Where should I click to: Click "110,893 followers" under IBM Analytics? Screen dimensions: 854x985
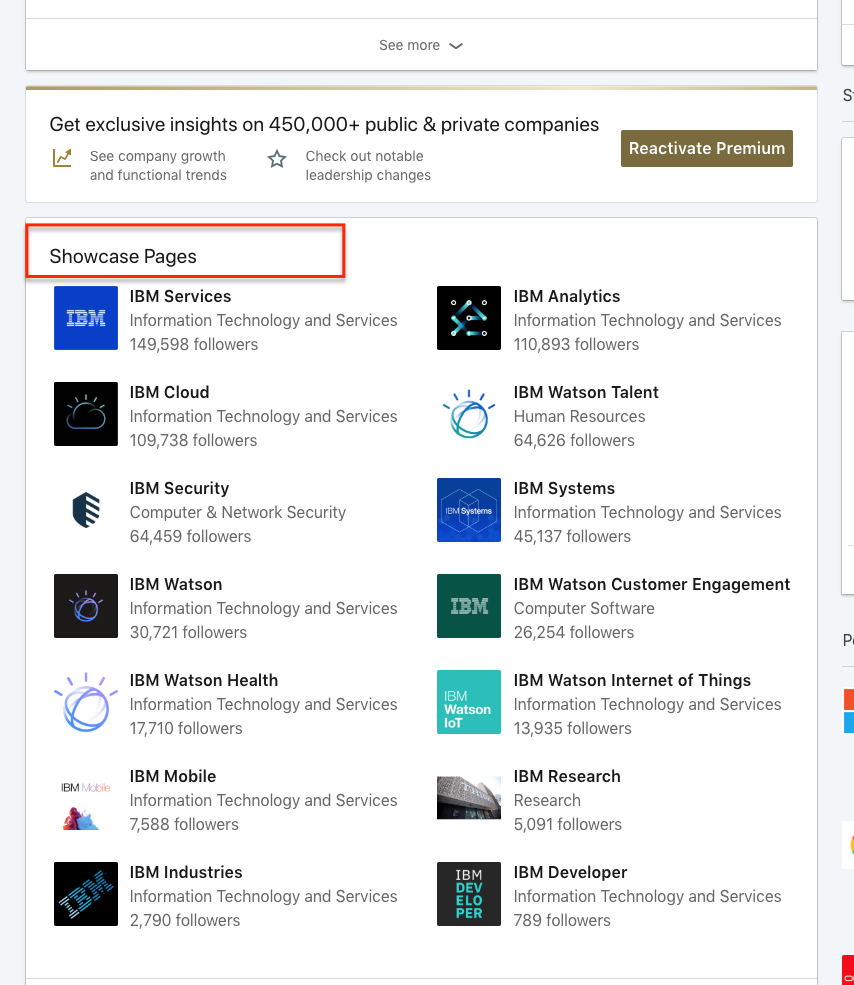[x=576, y=345]
